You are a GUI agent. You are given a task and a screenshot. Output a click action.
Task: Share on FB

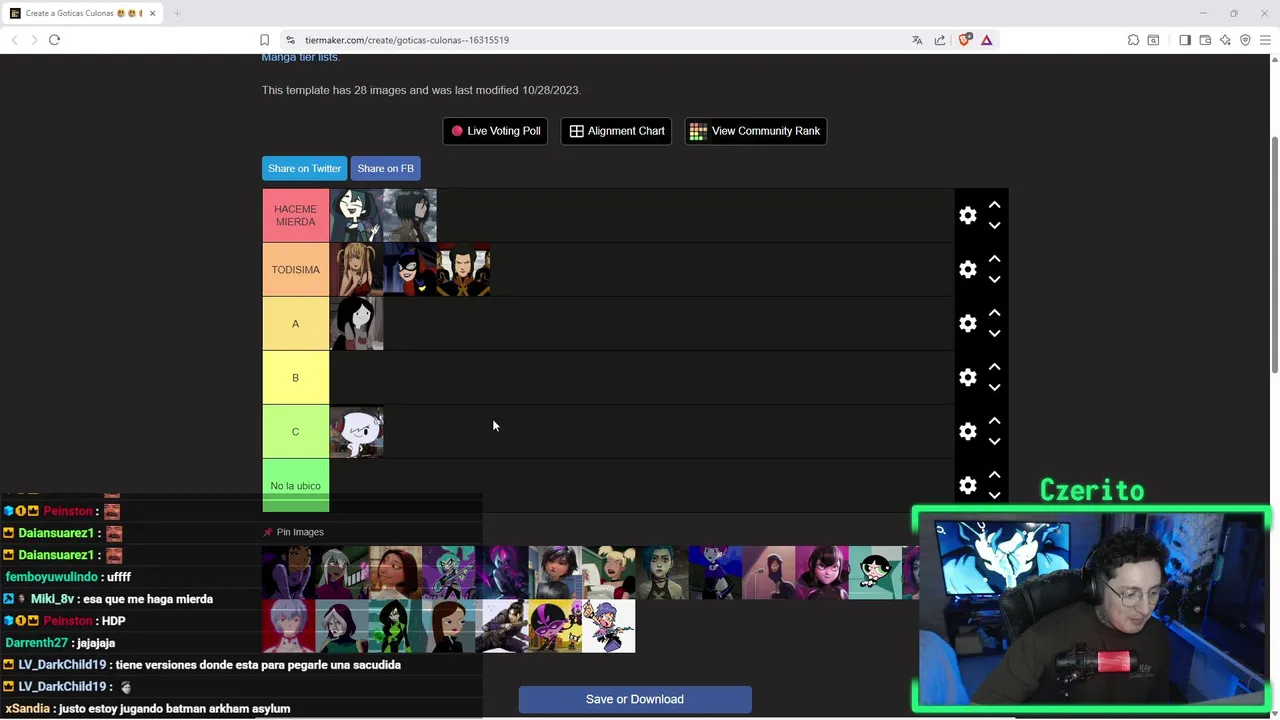click(x=385, y=168)
